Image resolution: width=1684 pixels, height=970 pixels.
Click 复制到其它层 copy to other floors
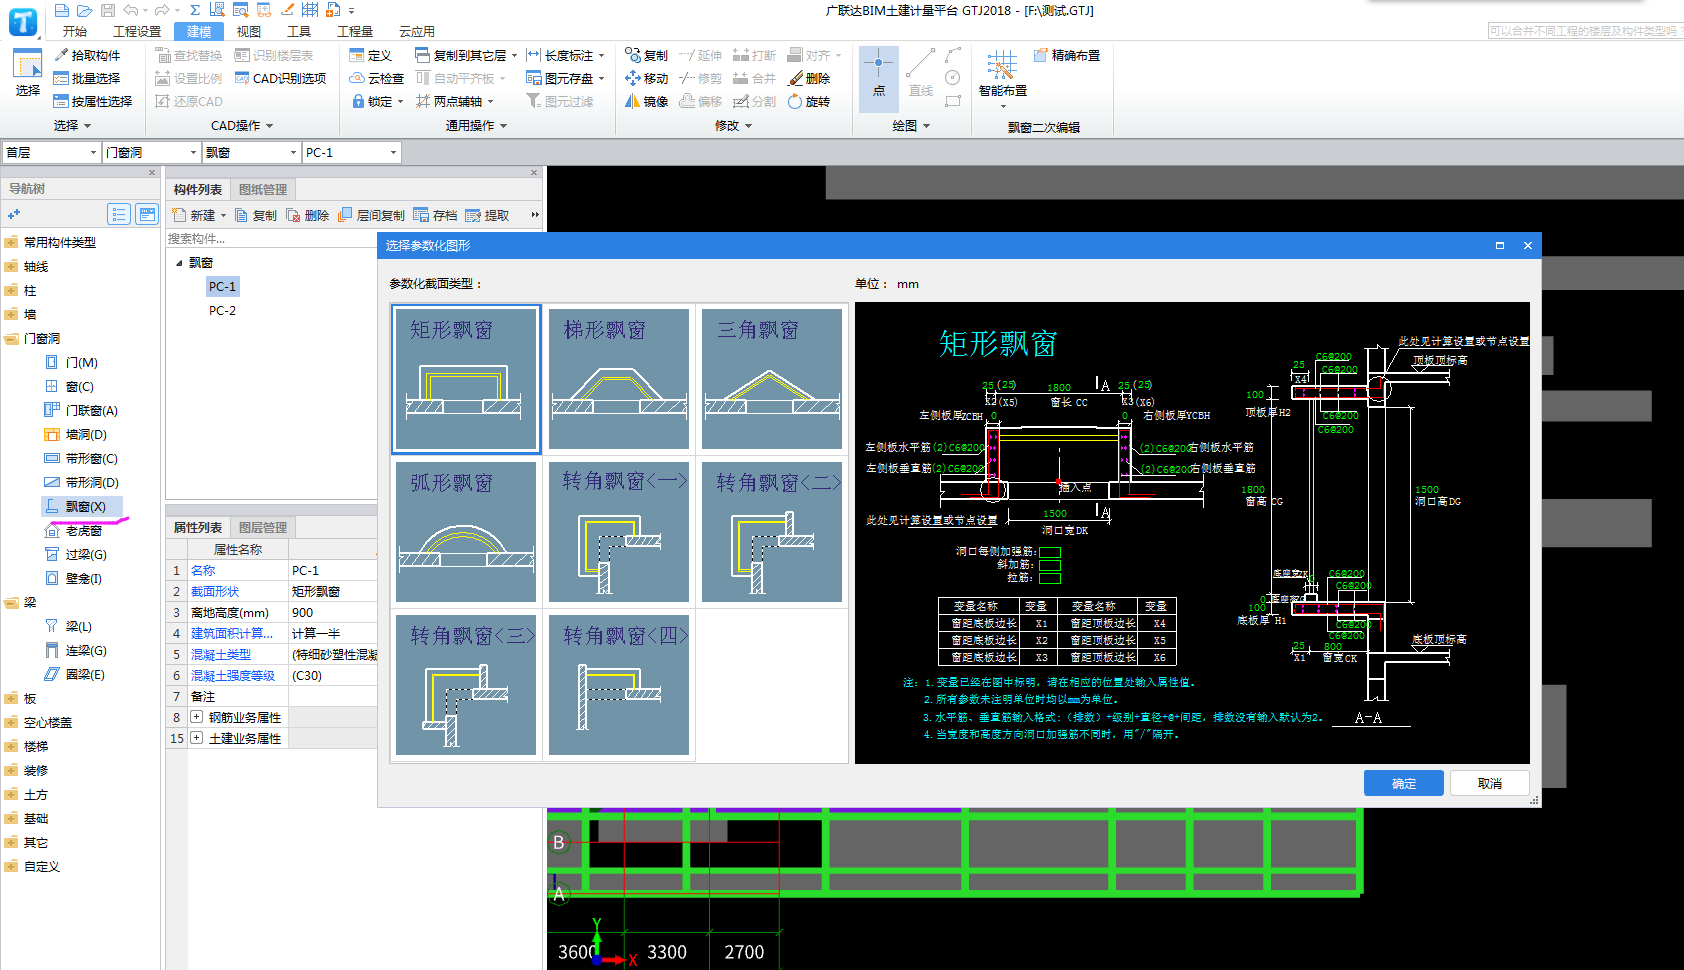pyautogui.click(x=466, y=55)
